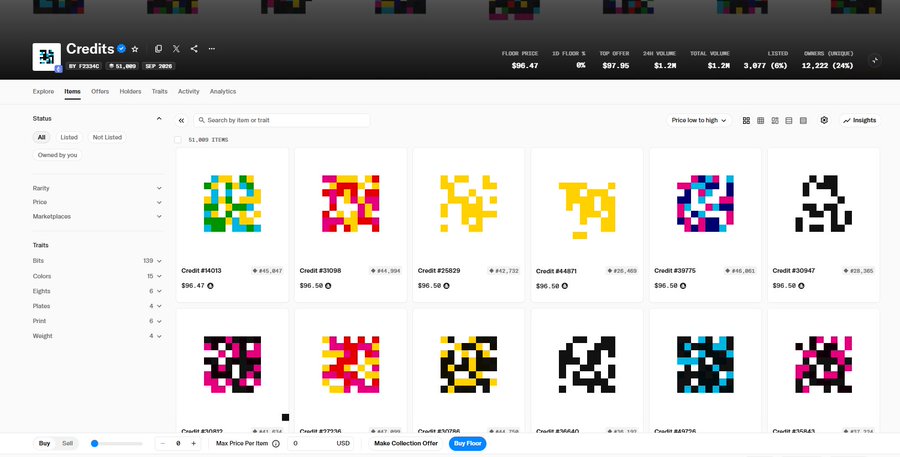
Task: Star the Credits collection as favorite
Action: pos(135,49)
